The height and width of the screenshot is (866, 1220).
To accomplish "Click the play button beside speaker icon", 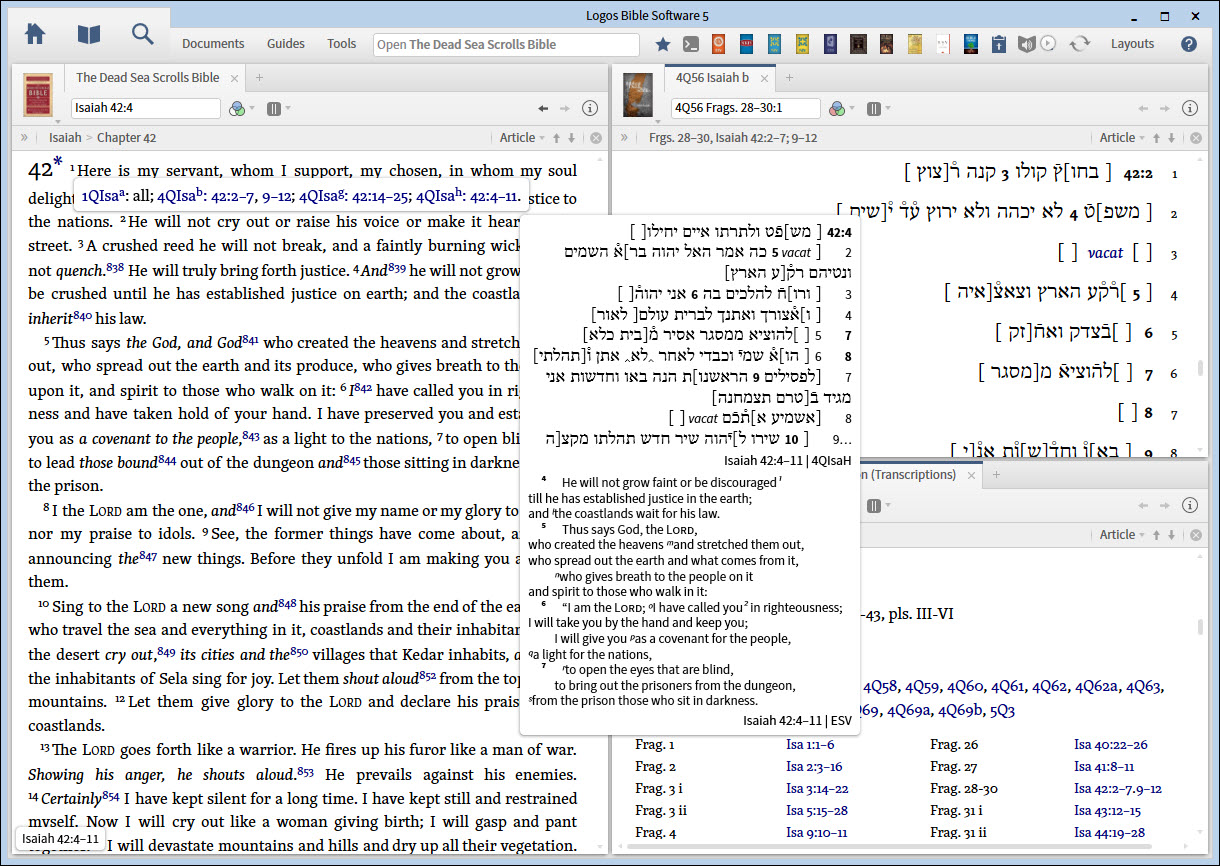I will pyautogui.click(x=1047, y=44).
